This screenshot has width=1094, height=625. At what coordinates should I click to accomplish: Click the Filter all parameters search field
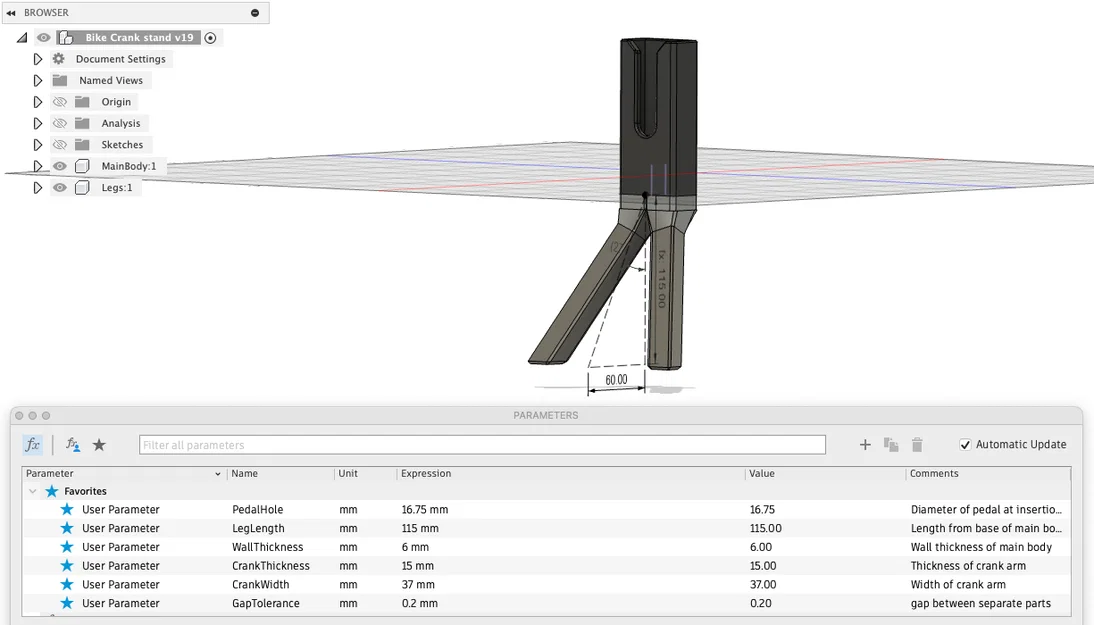tap(480, 444)
